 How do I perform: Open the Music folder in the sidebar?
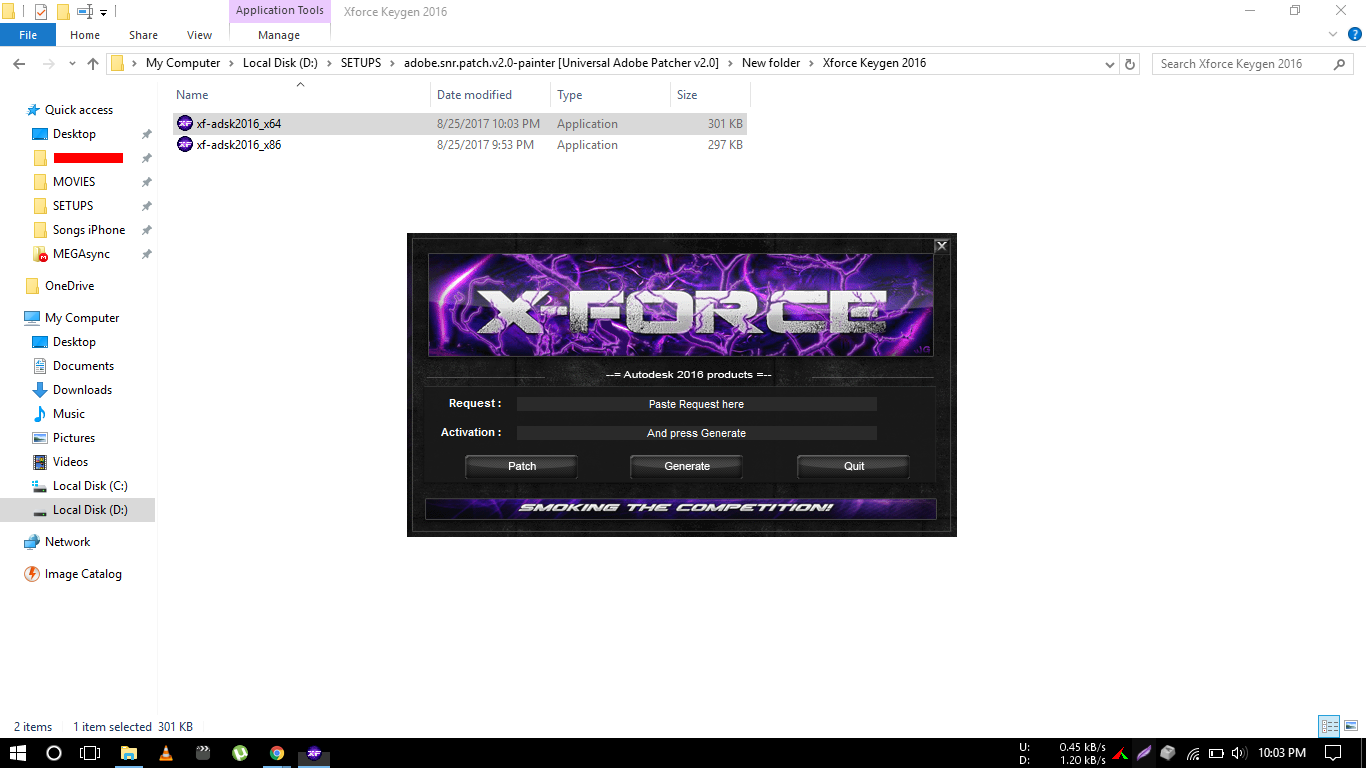click(69, 414)
